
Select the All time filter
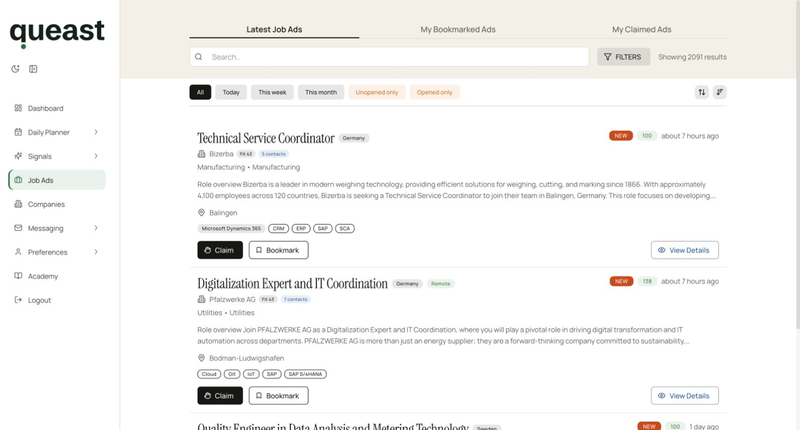tap(201, 92)
